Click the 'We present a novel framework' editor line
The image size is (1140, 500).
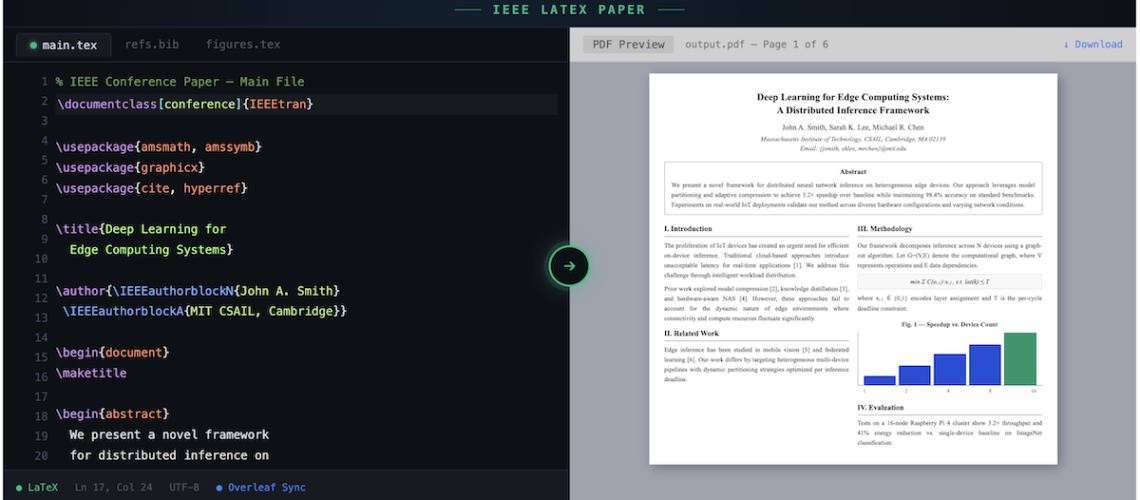point(169,435)
